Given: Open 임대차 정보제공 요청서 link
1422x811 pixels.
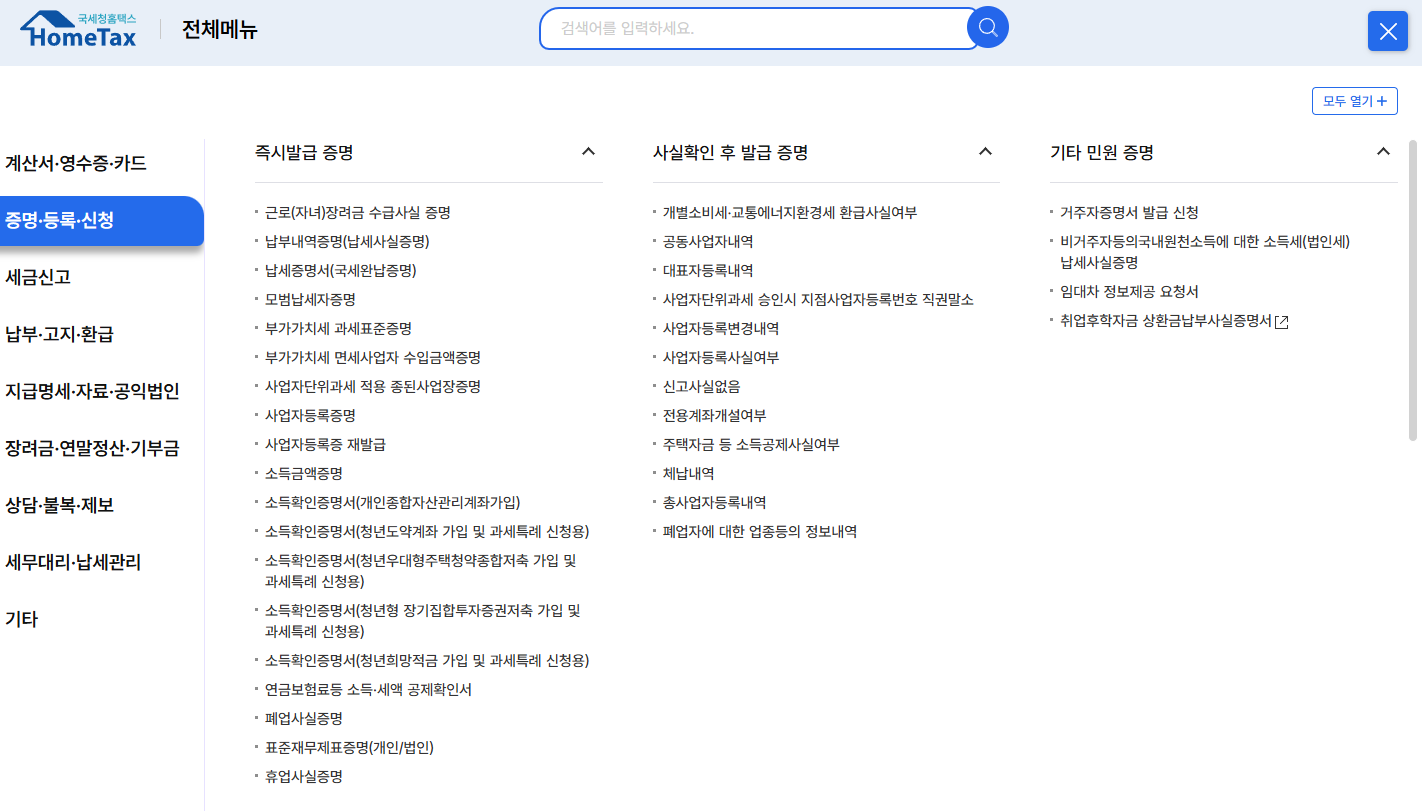Looking at the screenshot, I should 1129,292.
